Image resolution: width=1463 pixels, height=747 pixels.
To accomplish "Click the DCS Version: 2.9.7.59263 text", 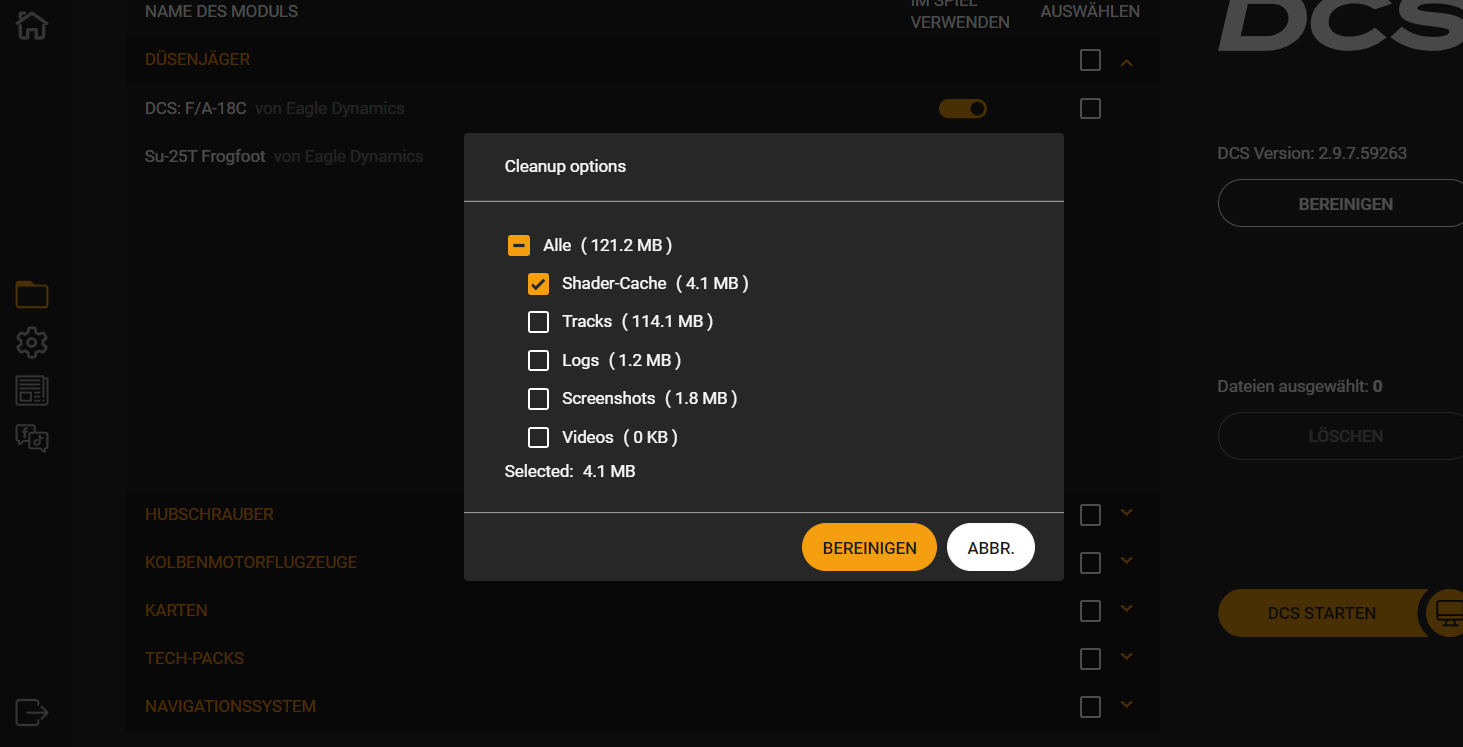I will coord(1312,154).
